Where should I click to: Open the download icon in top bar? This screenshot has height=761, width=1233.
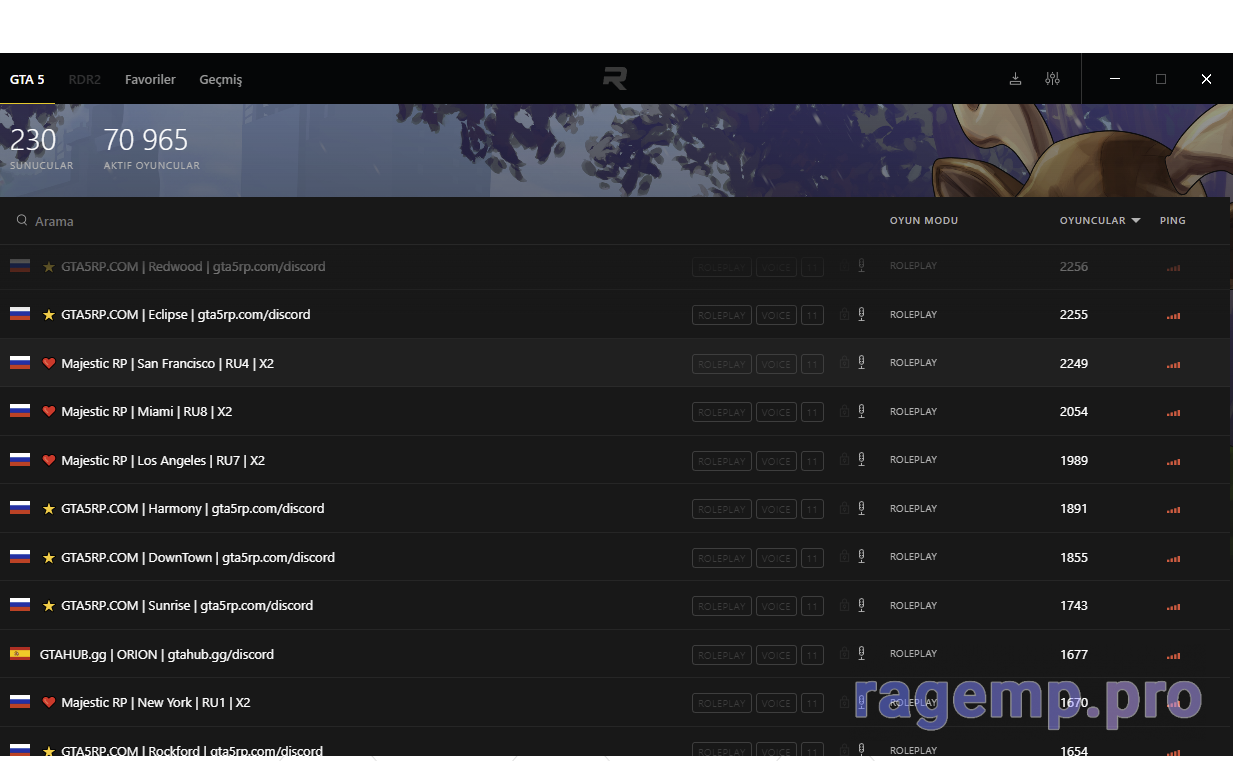coord(1015,79)
